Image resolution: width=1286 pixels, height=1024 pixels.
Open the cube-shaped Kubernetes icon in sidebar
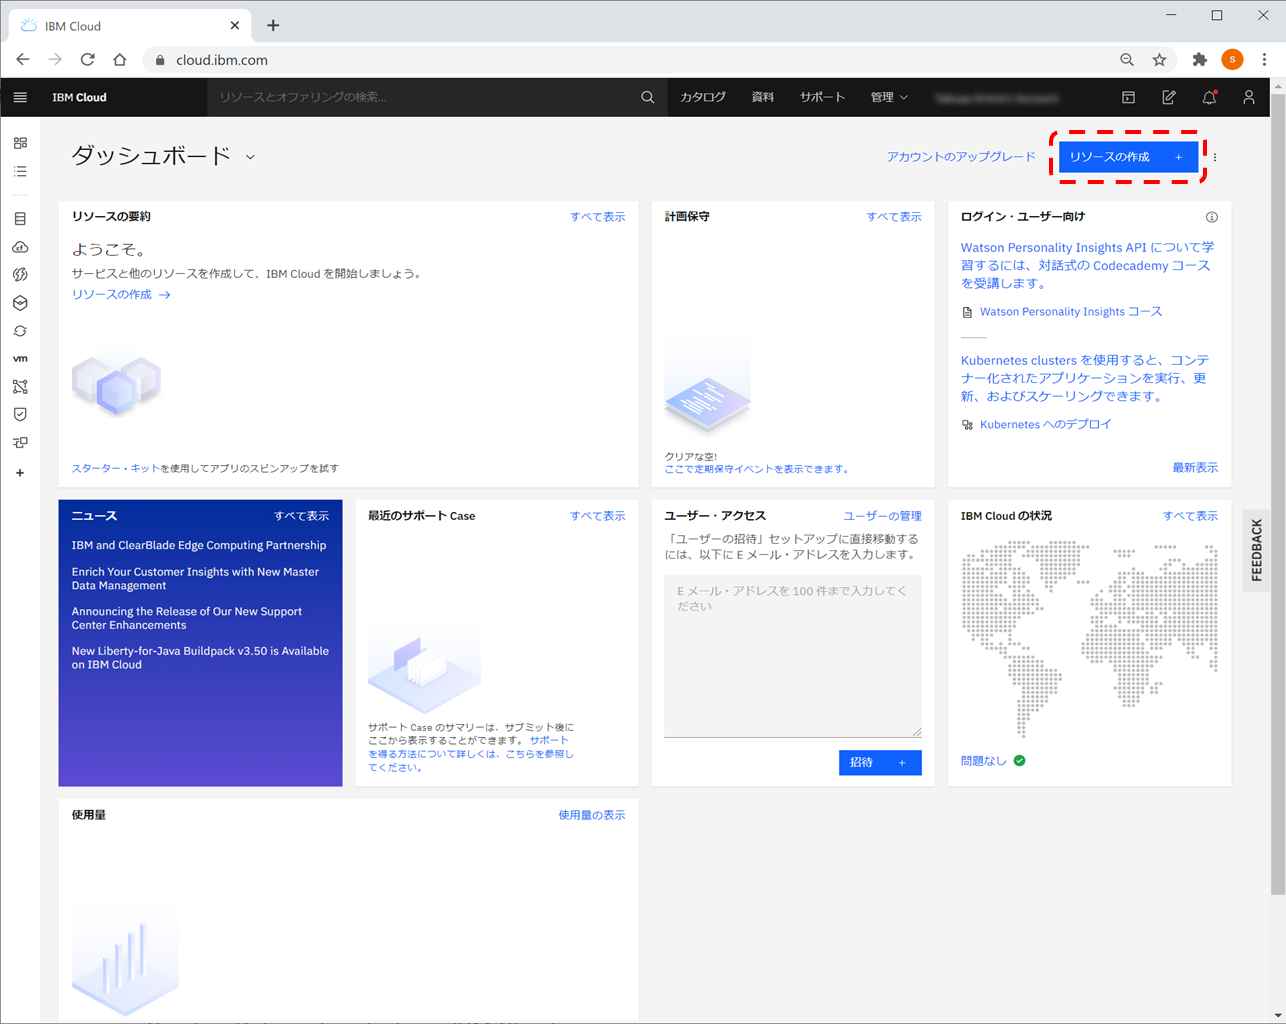pos(20,303)
